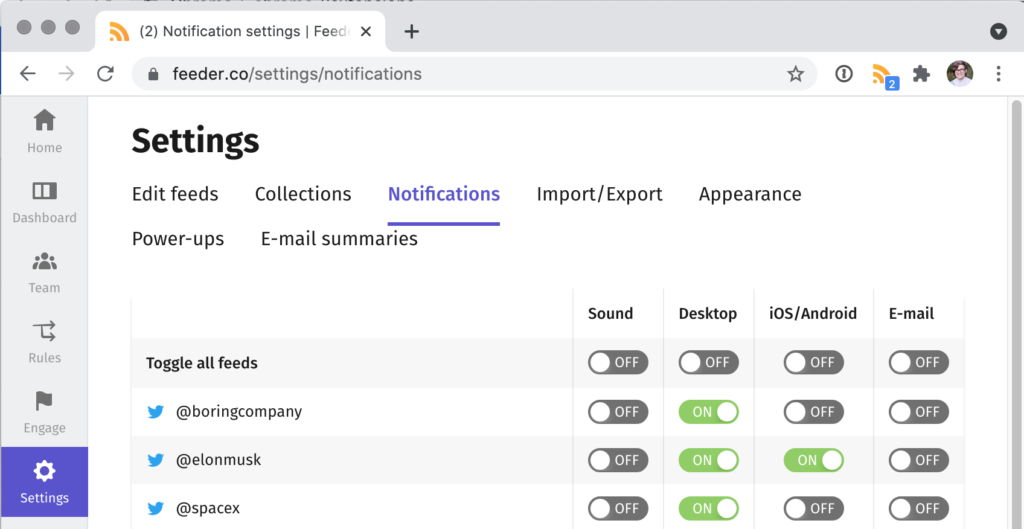Enable Sound for @spacex
This screenshot has width=1024, height=529.
pos(618,509)
